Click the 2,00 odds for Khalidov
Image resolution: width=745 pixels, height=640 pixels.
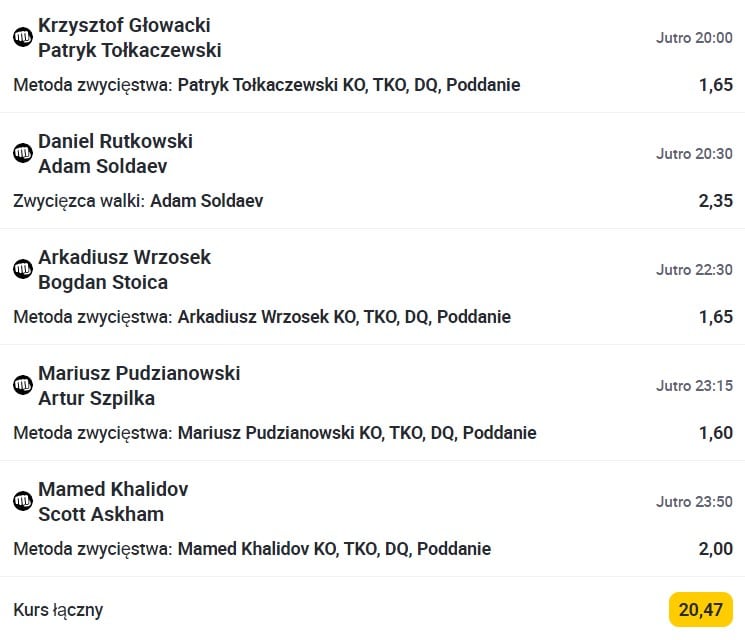pyautogui.click(x=715, y=549)
